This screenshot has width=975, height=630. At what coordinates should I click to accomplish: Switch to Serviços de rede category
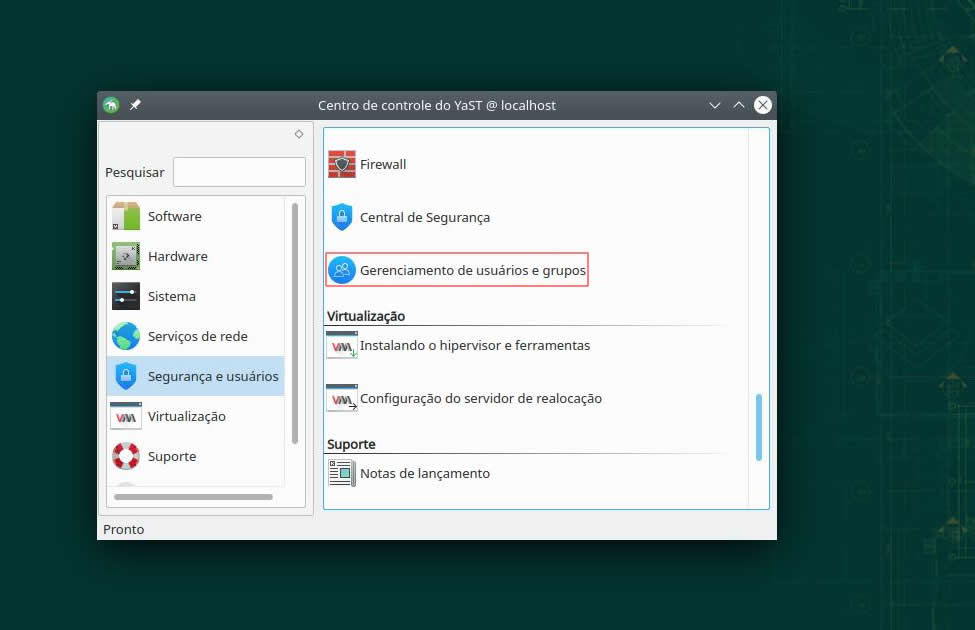tap(197, 336)
